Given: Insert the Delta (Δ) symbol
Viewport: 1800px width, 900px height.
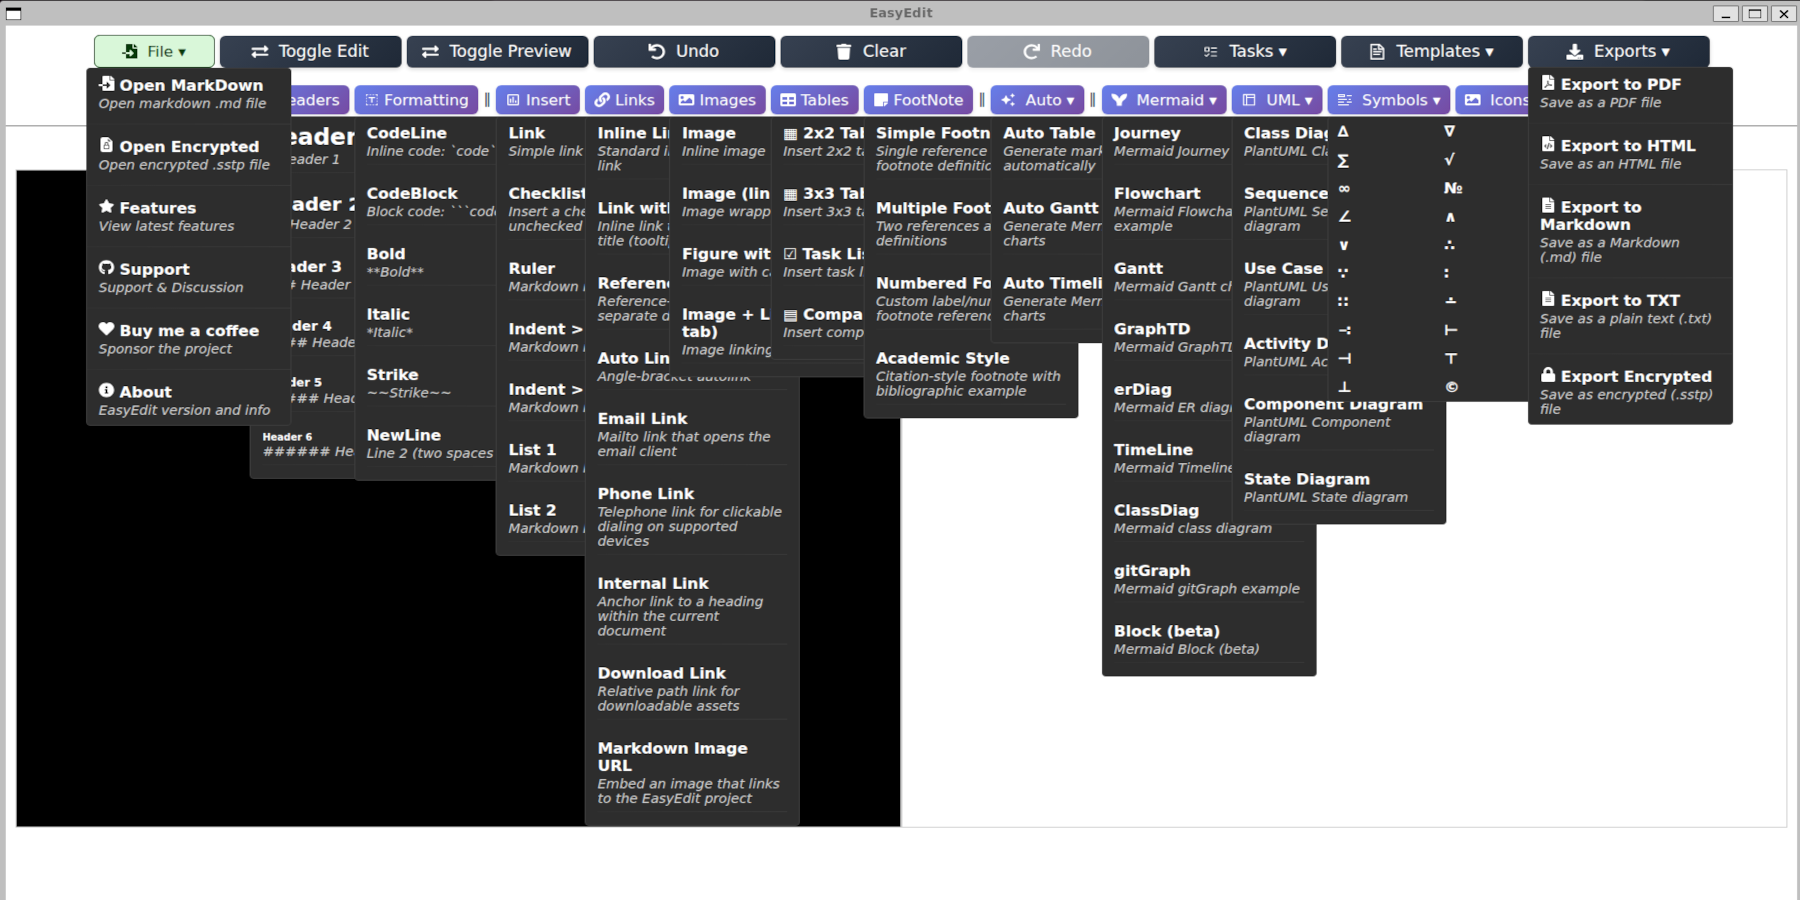Looking at the screenshot, I should pos(1343,132).
